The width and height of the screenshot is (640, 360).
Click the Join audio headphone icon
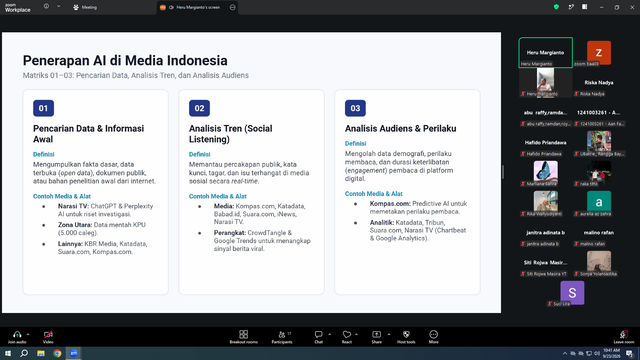tap(17, 334)
